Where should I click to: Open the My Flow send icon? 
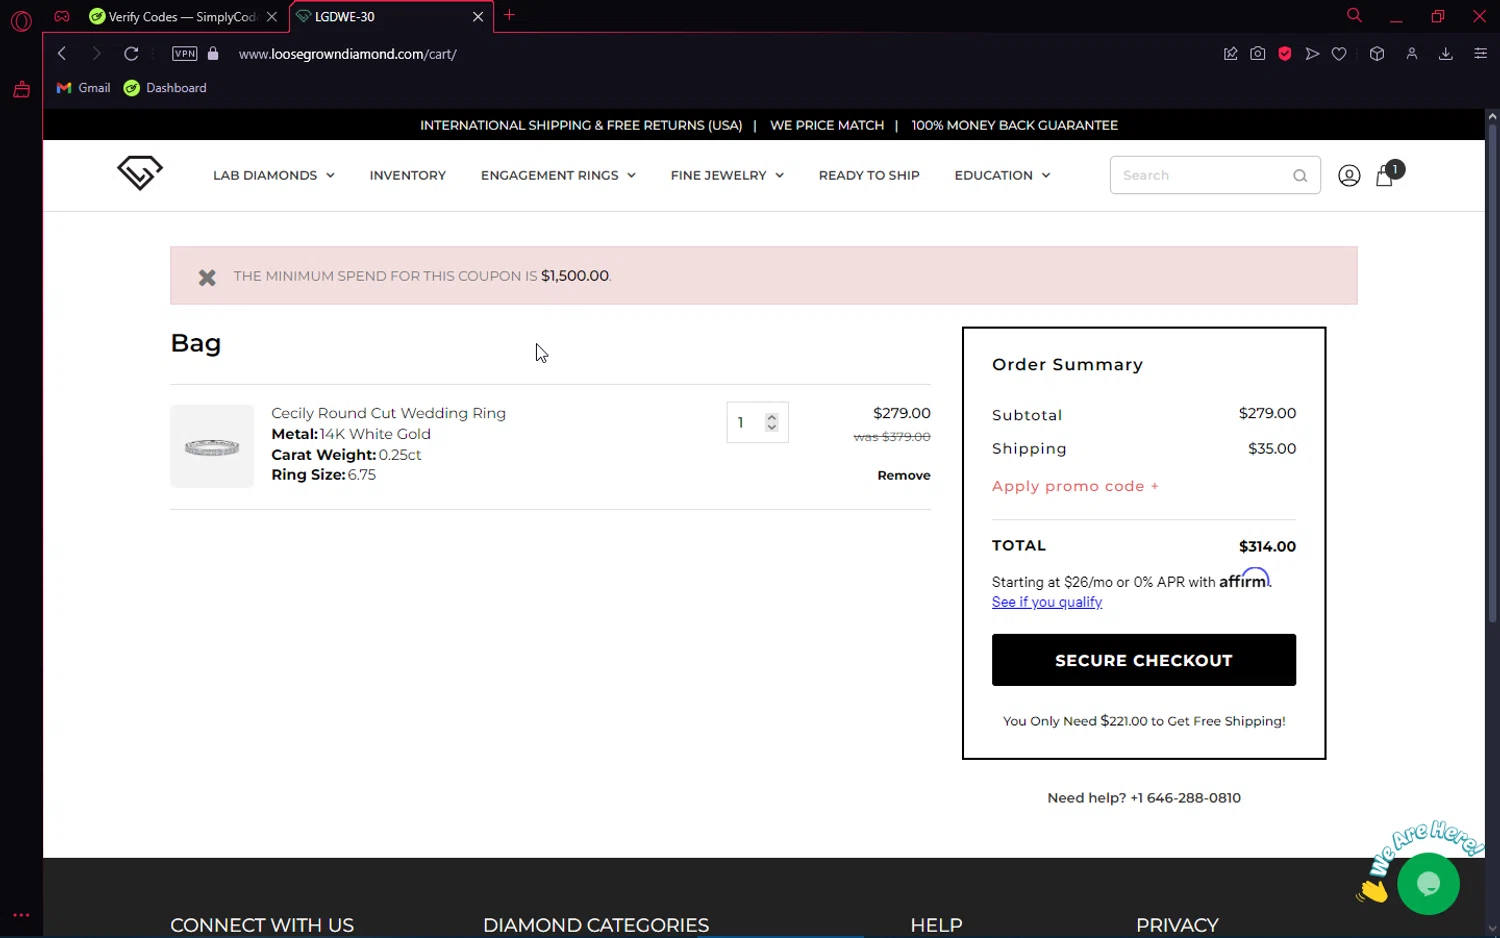pyautogui.click(x=1312, y=54)
